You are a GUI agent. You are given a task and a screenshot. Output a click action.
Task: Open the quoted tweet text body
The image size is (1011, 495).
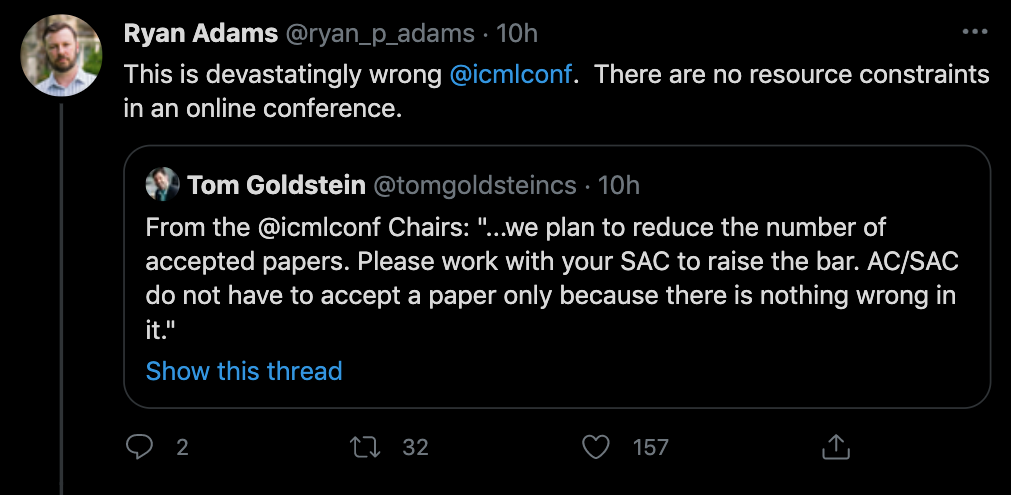tap(552, 278)
